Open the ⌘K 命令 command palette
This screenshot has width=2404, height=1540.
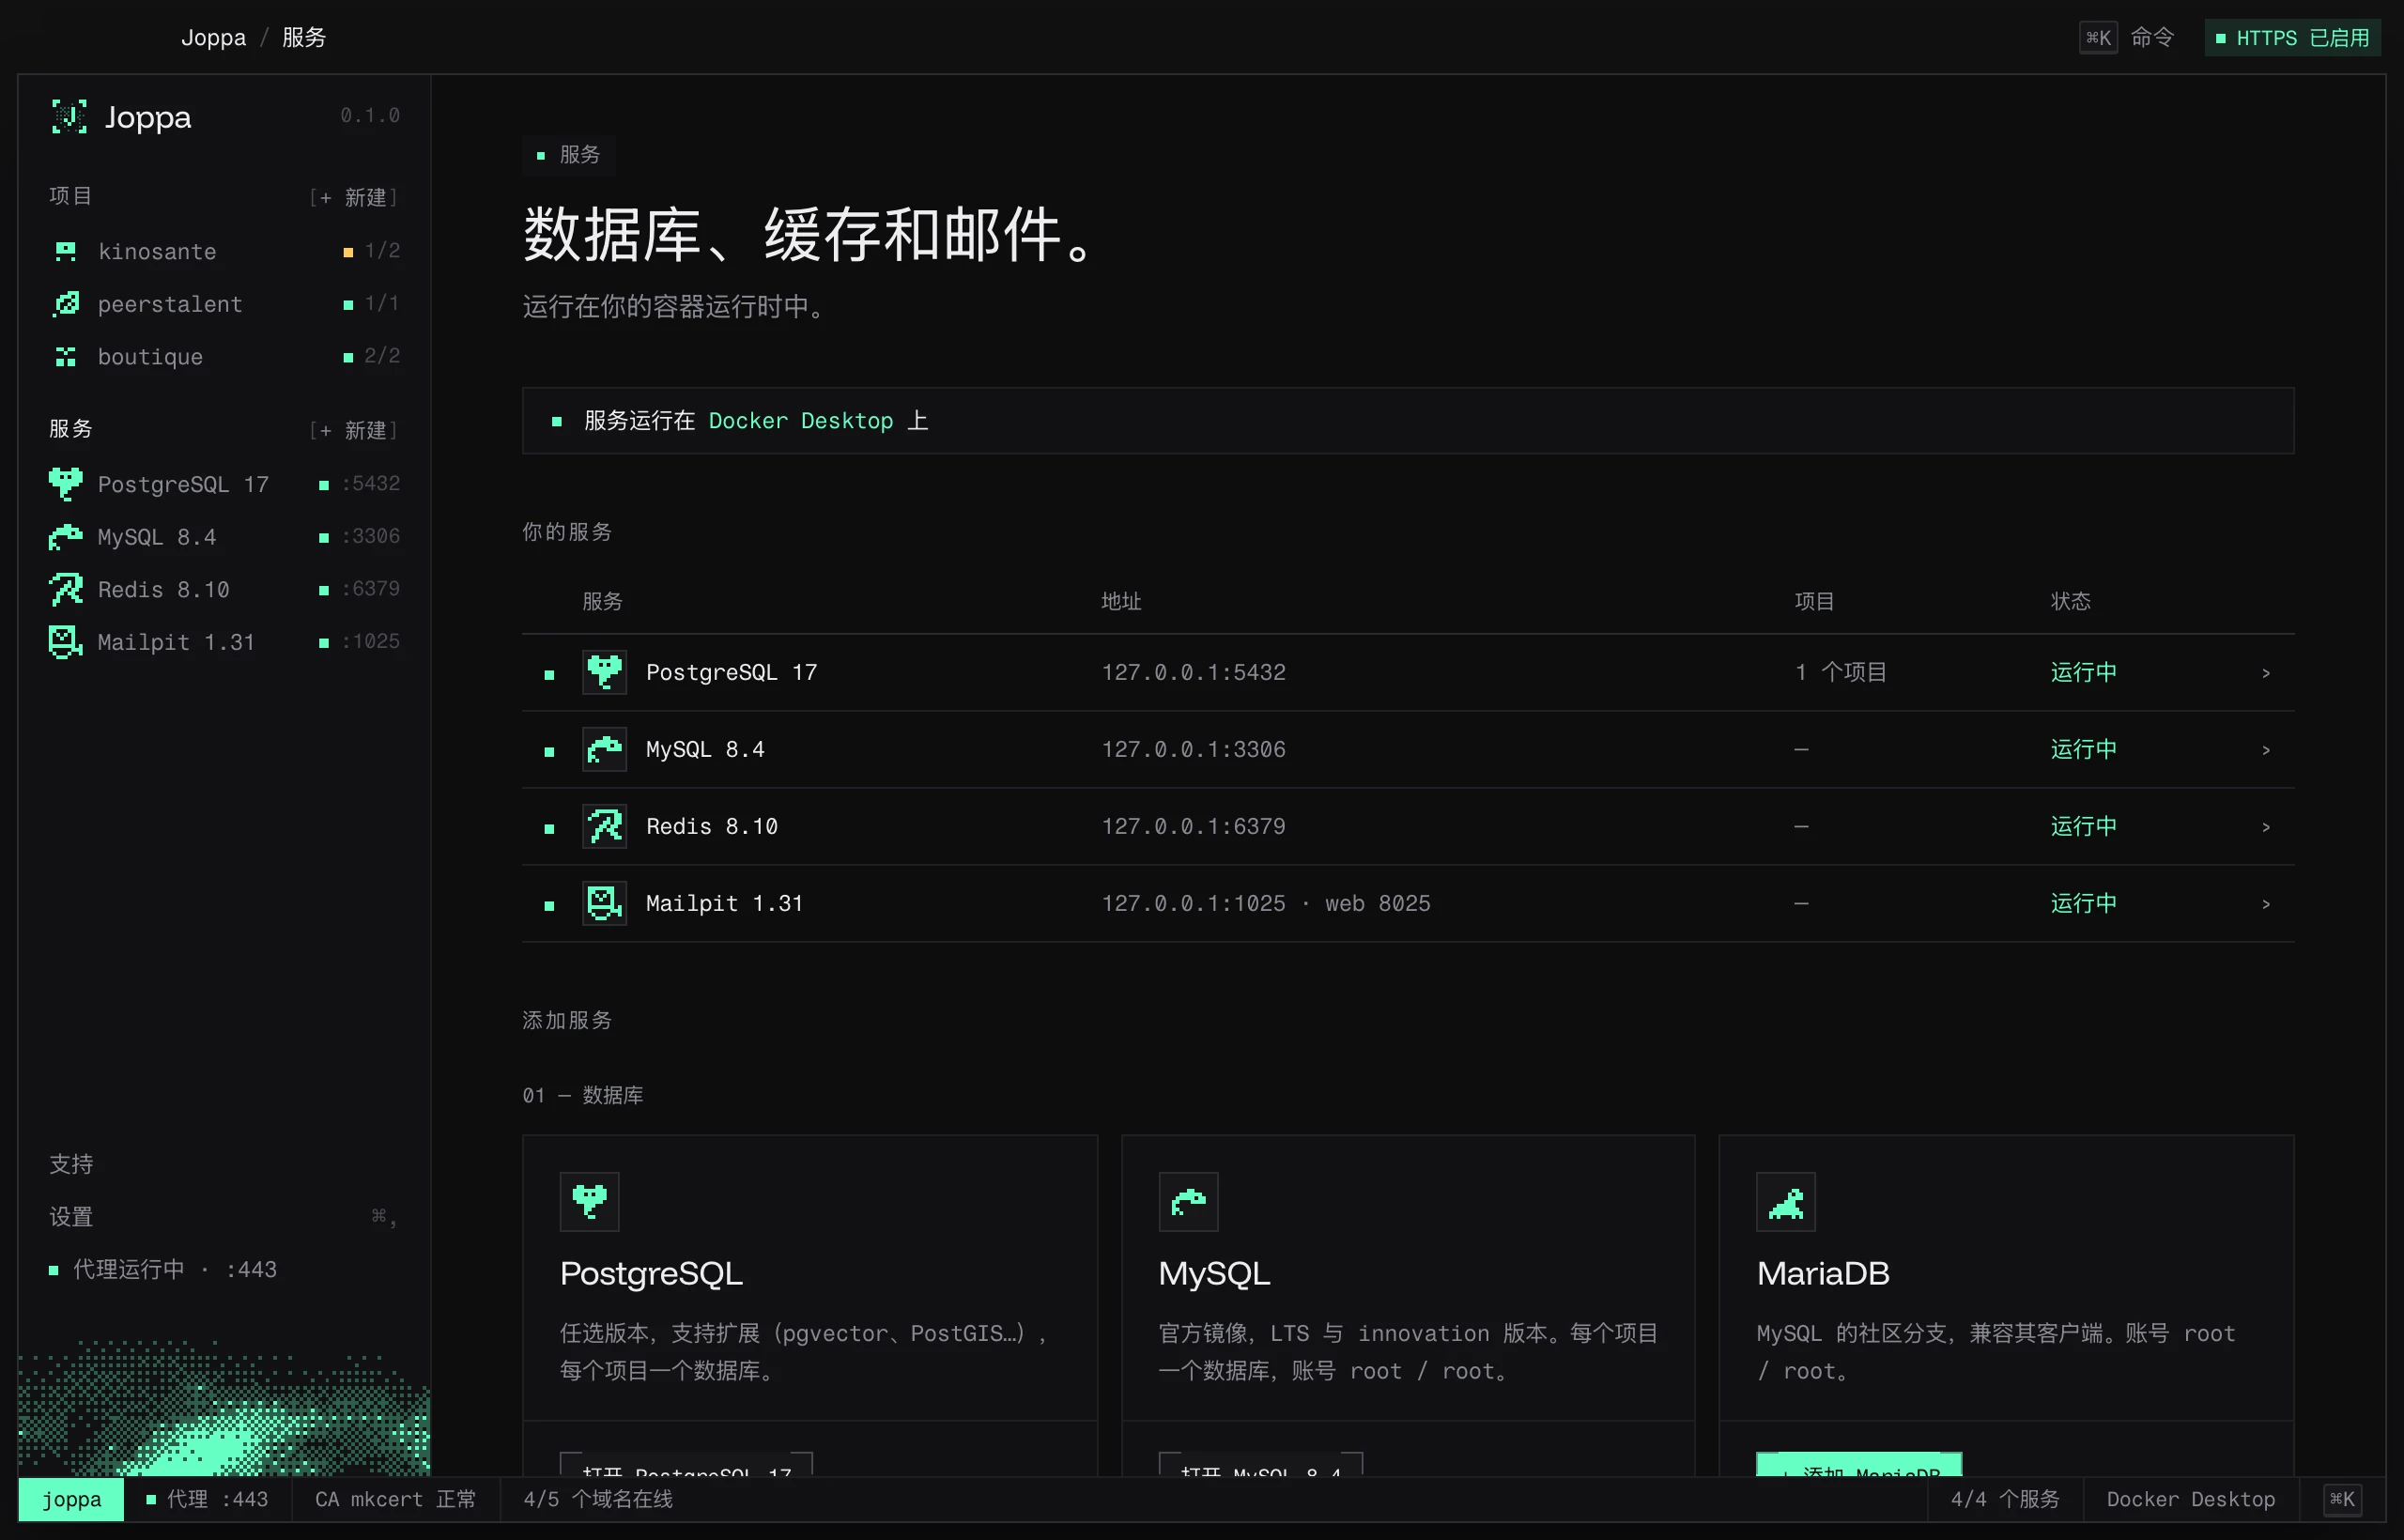(x=2127, y=38)
